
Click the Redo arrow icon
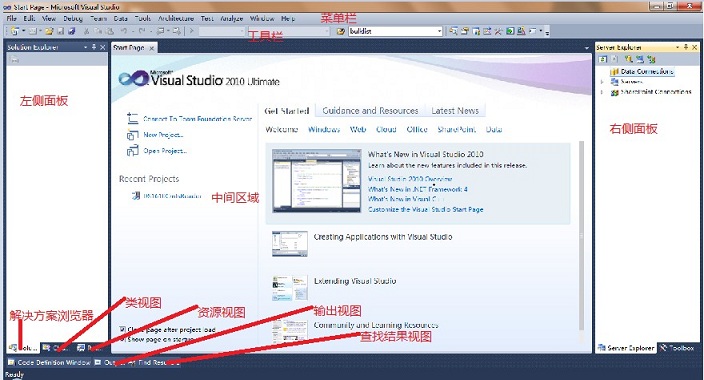(141, 31)
